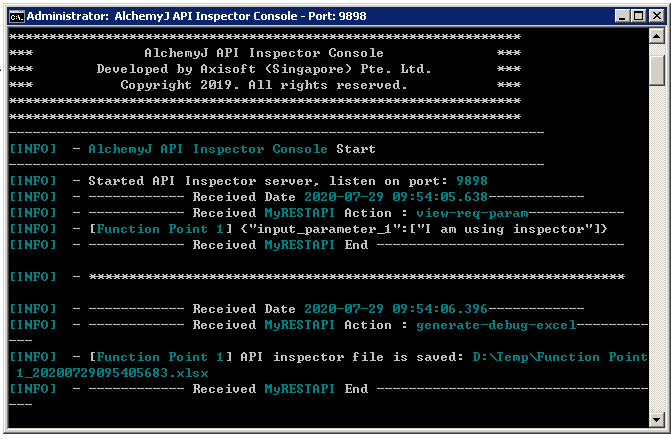Click the generate-debug-excel action text
Viewport: 671px width, 439px height.
tap(496, 325)
